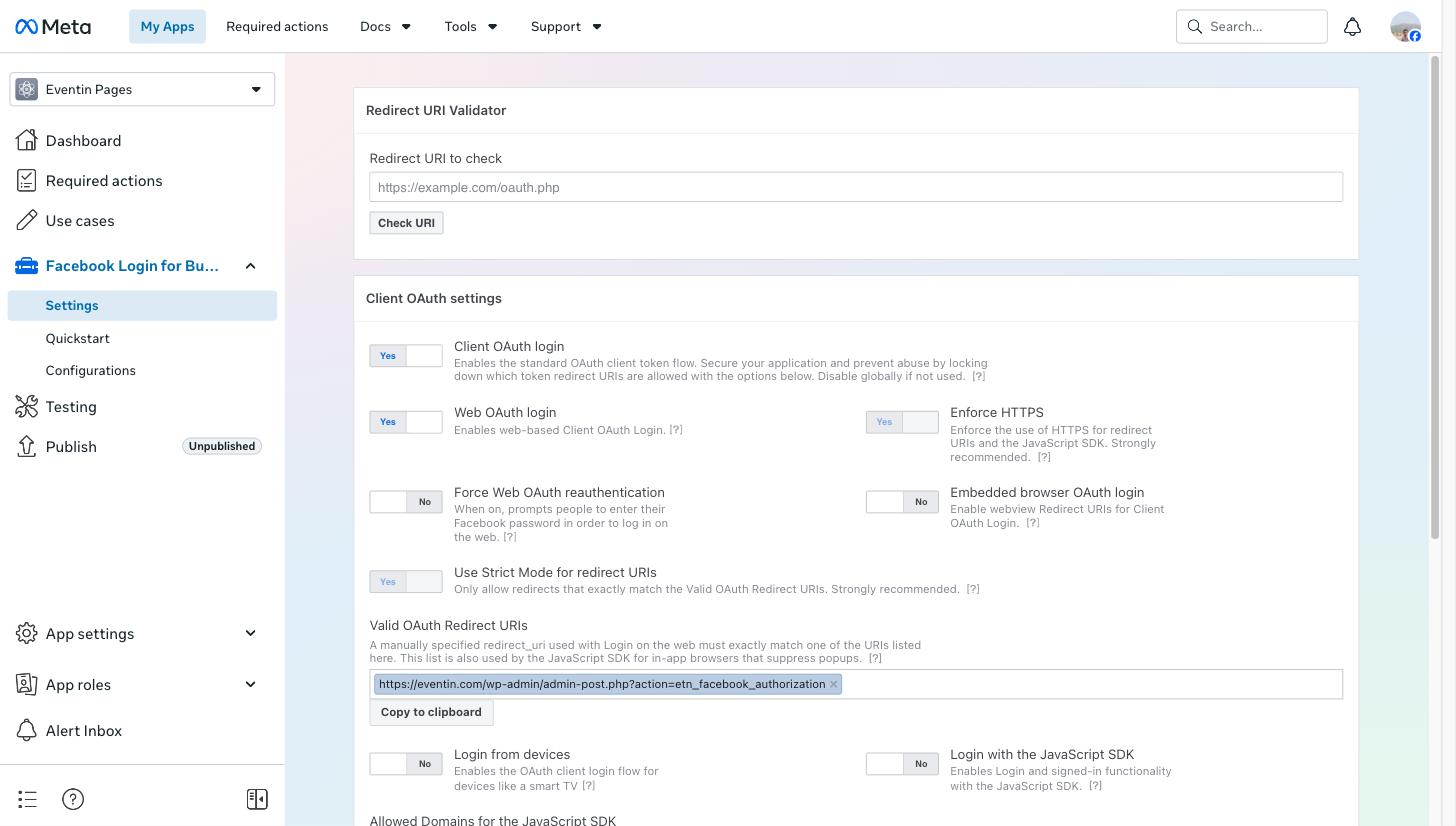Toggle Use Strict Mode for redirect URIs
Image resolution: width=1456 pixels, height=826 pixels.
click(406, 582)
